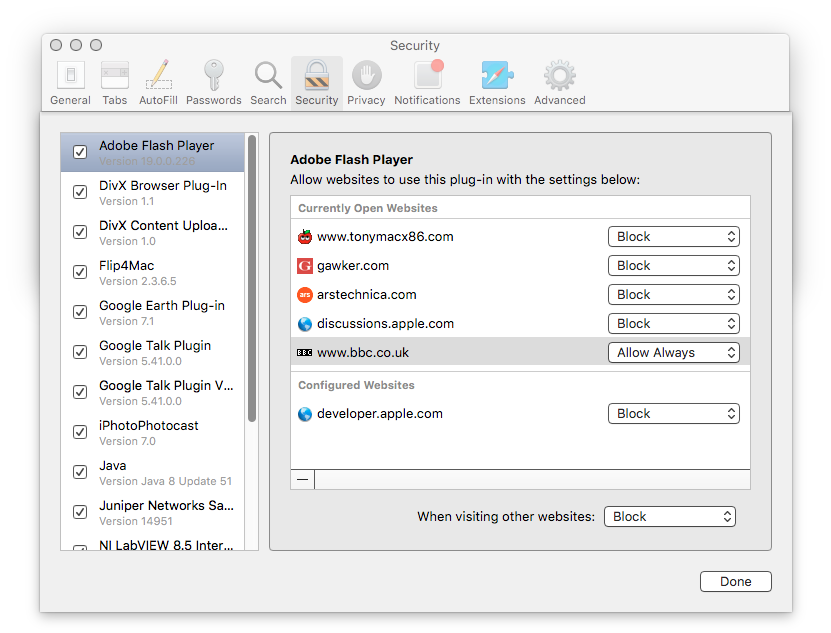Switch to the Privacy tab label
The image size is (831, 633).
(366, 100)
